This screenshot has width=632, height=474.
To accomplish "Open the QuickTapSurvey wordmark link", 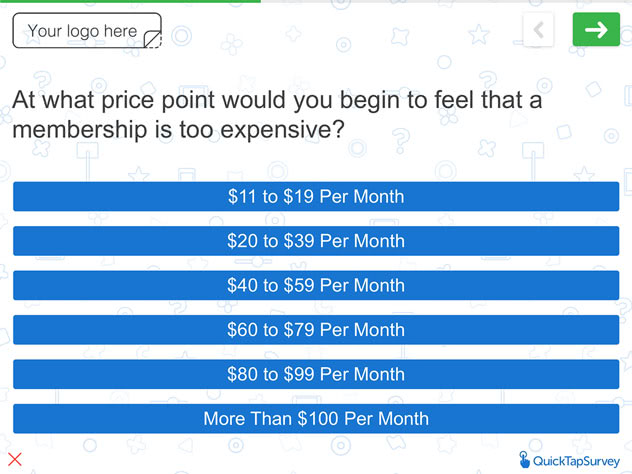I will [x=576, y=461].
